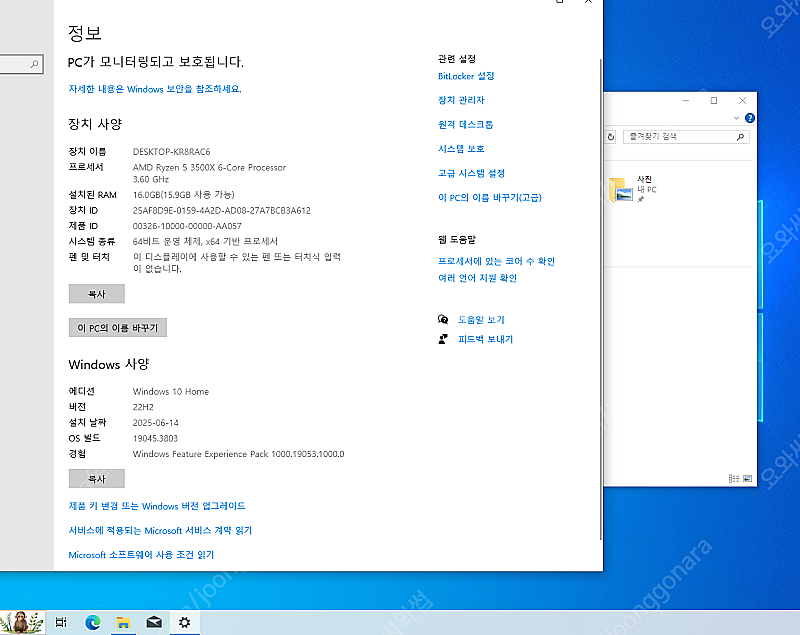The height and width of the screenshot is (635, 800).
Task: Click the refresh button in Explorer address bar
Action: coord(611,137)
